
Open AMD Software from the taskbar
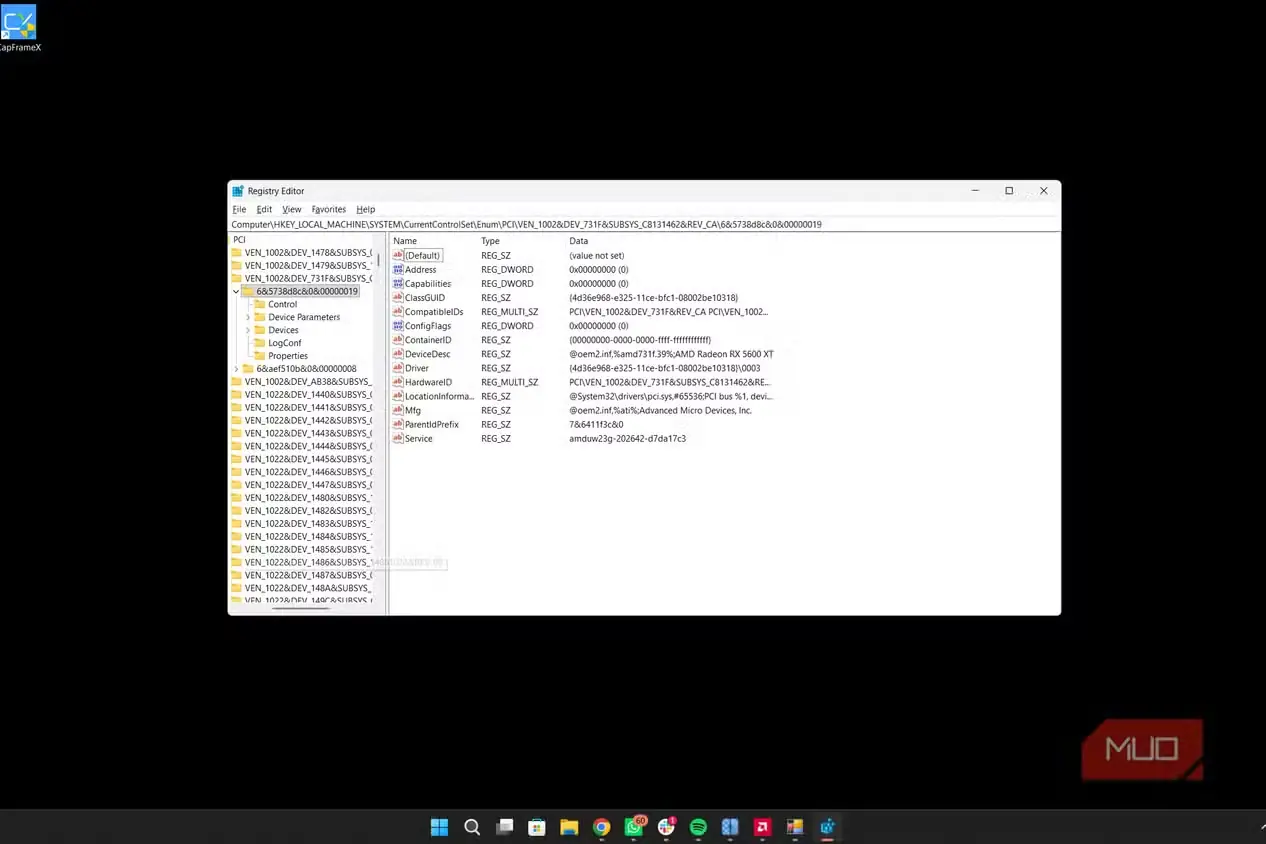pos(762,827)
